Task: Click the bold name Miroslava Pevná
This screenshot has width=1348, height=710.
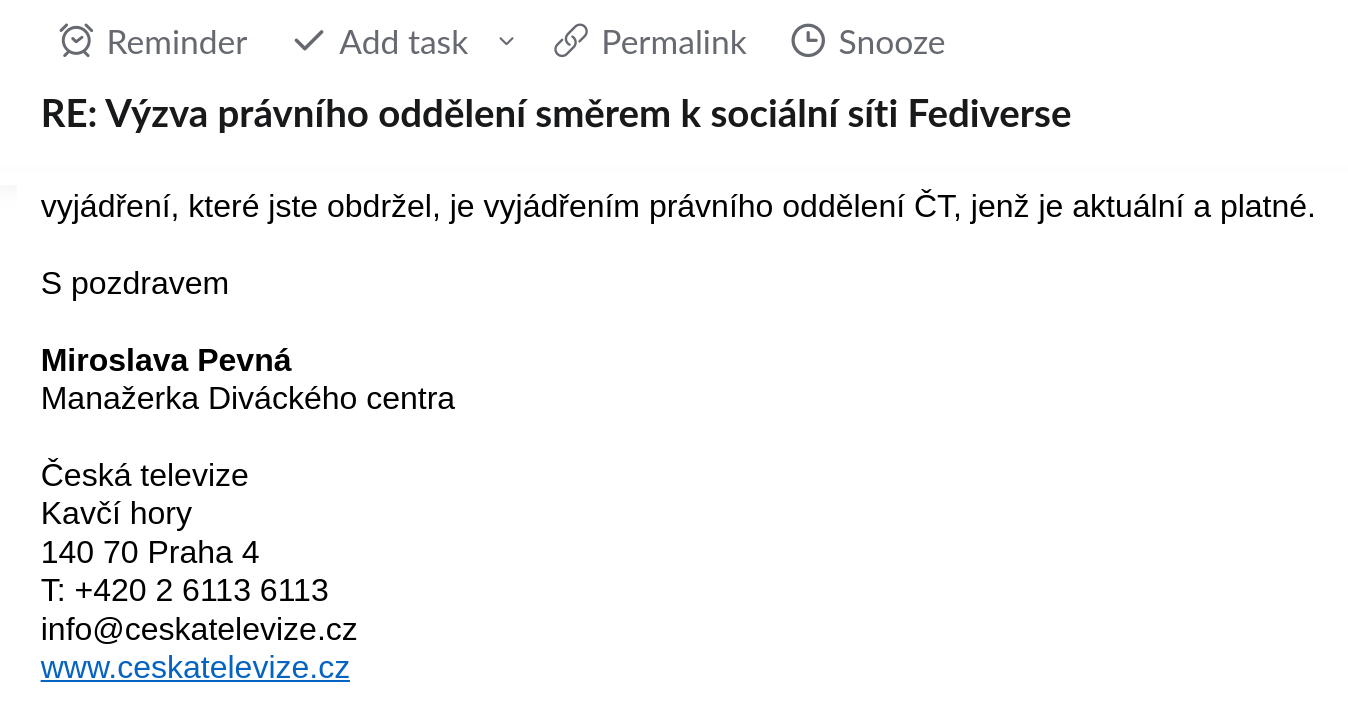Action: click(x=166, y=360)
